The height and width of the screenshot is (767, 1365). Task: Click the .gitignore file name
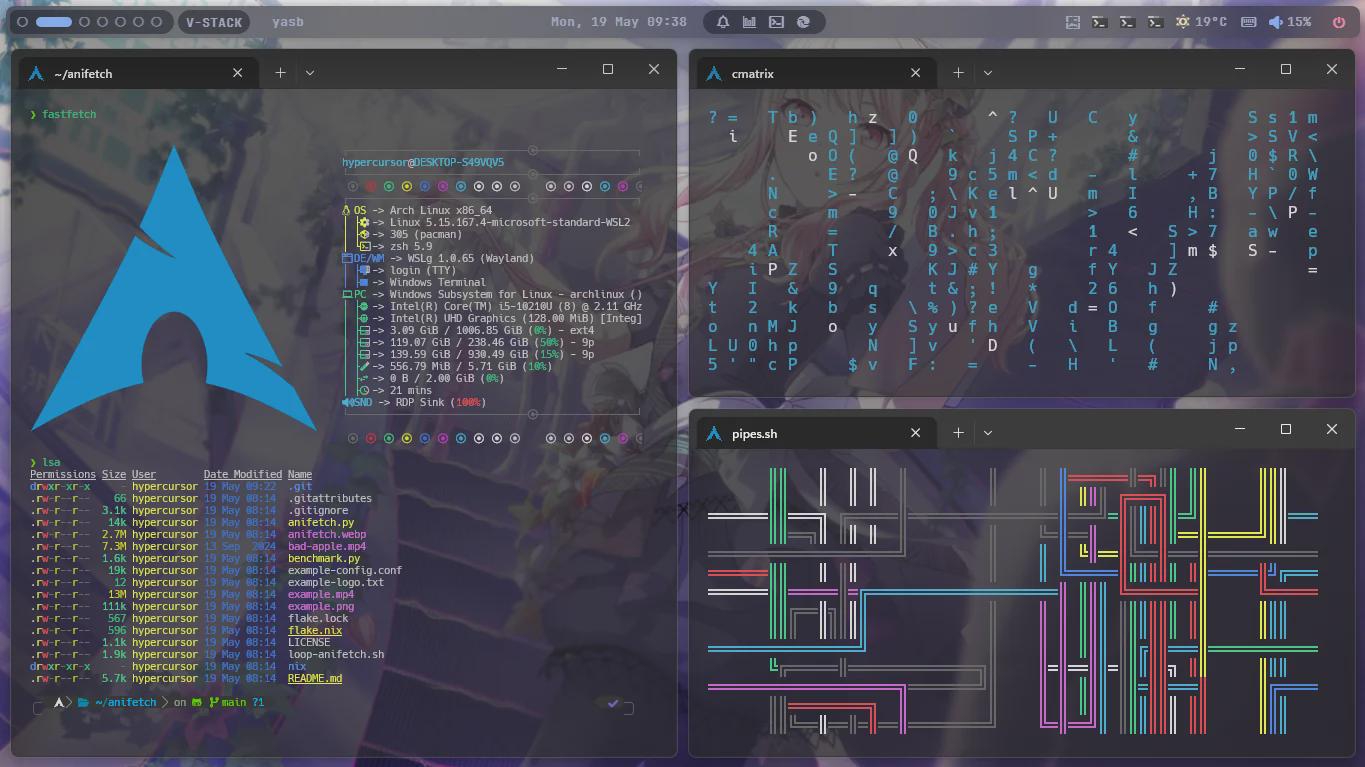tap(318, 510)
